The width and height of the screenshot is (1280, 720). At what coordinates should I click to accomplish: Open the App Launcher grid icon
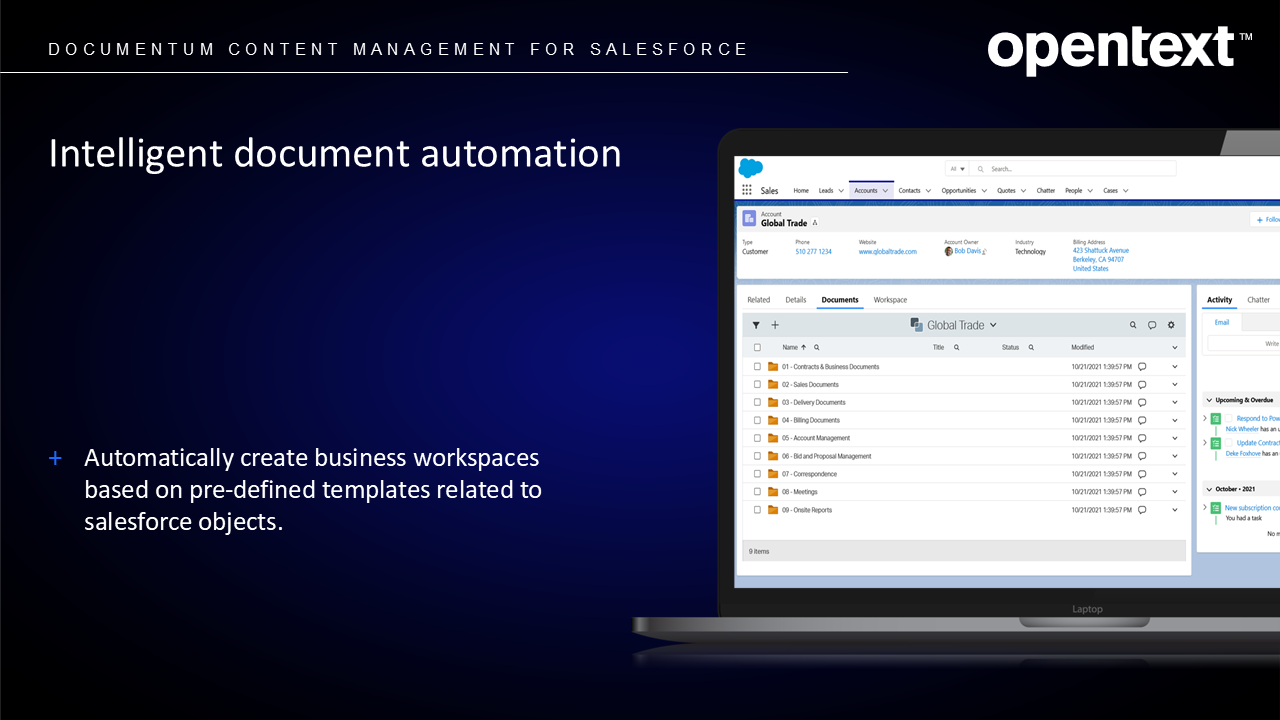[x=747, y=190]
